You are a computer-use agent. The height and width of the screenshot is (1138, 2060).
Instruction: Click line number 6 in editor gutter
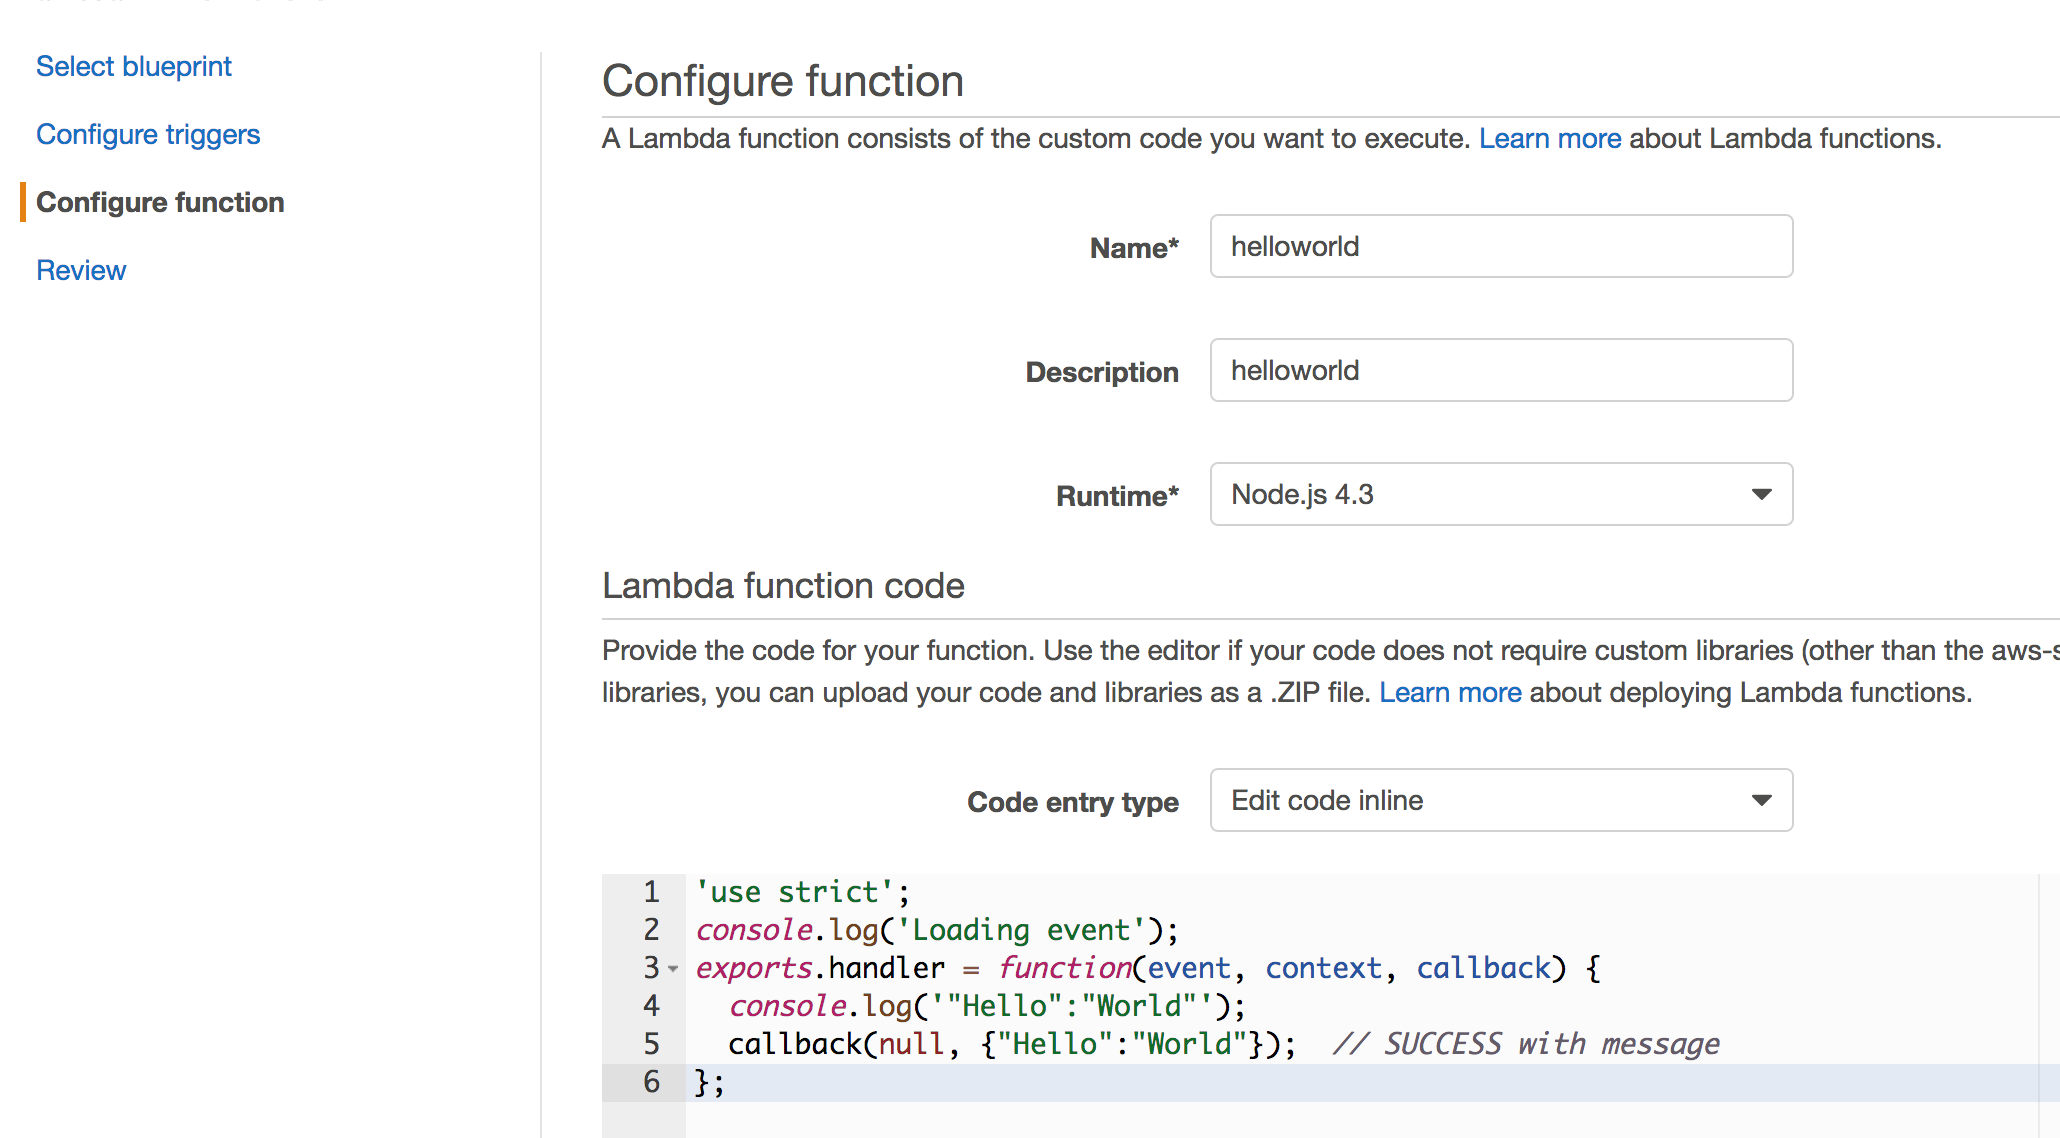[x=651, y=1081]
